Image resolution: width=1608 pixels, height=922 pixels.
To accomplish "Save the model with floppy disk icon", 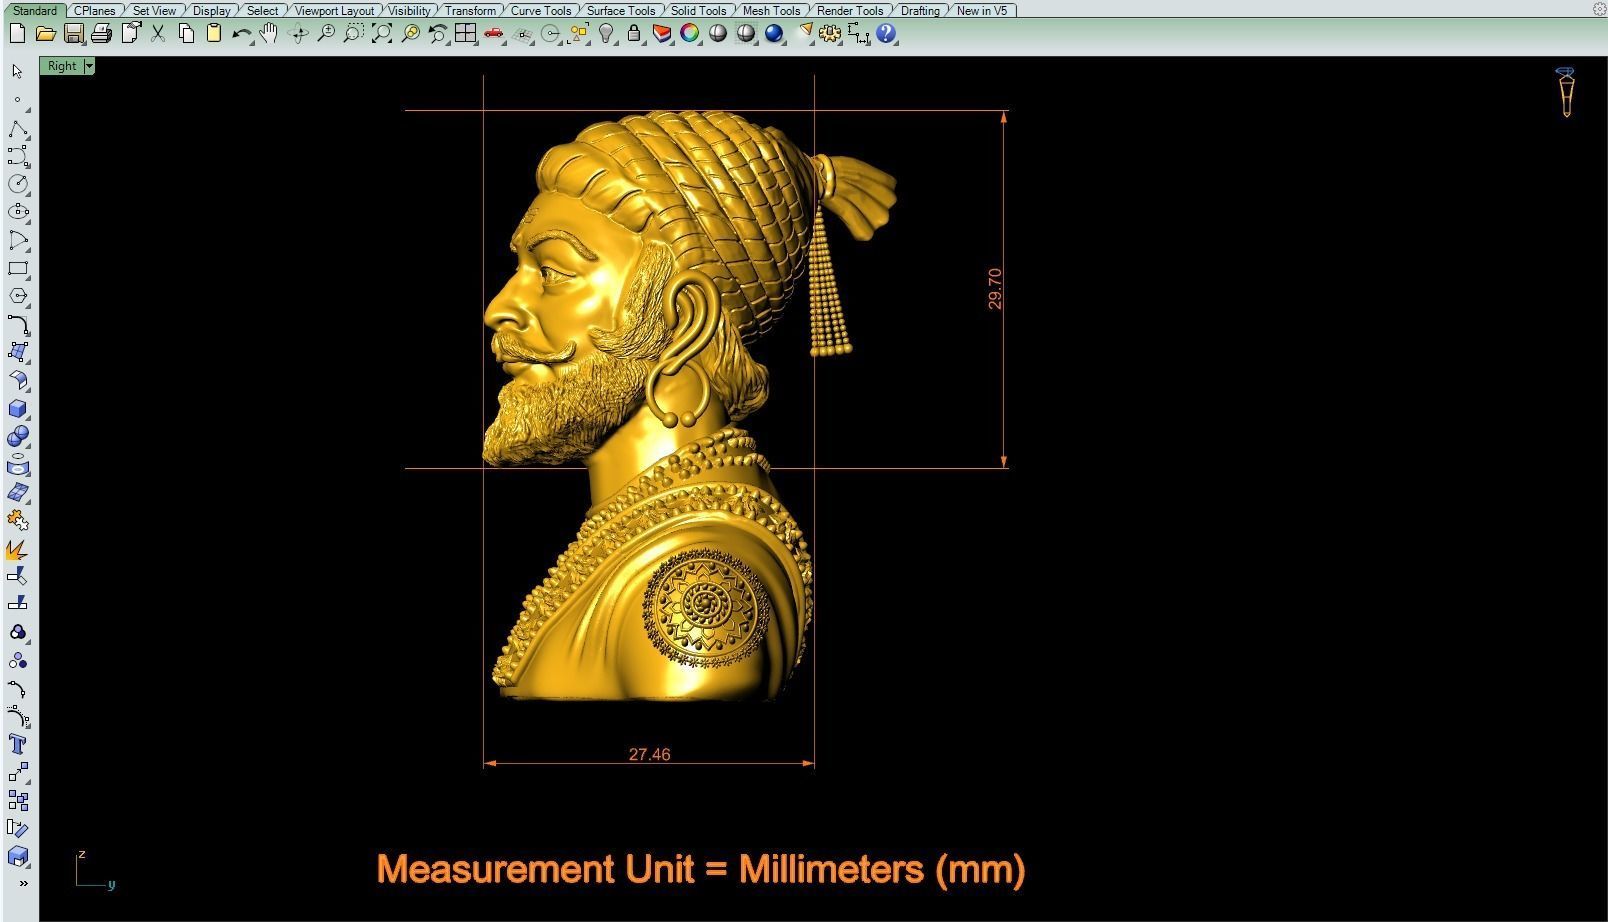I will click(73, 33).
